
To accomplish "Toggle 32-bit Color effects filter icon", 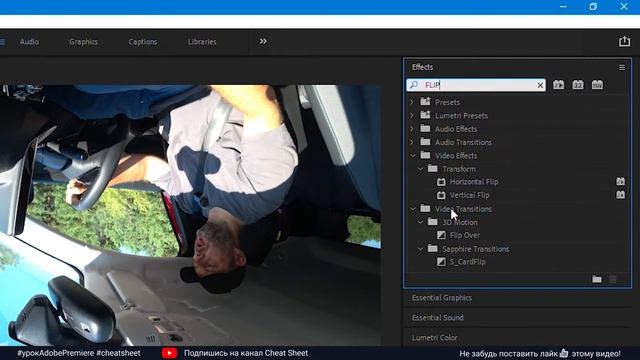I will point(578,85).
